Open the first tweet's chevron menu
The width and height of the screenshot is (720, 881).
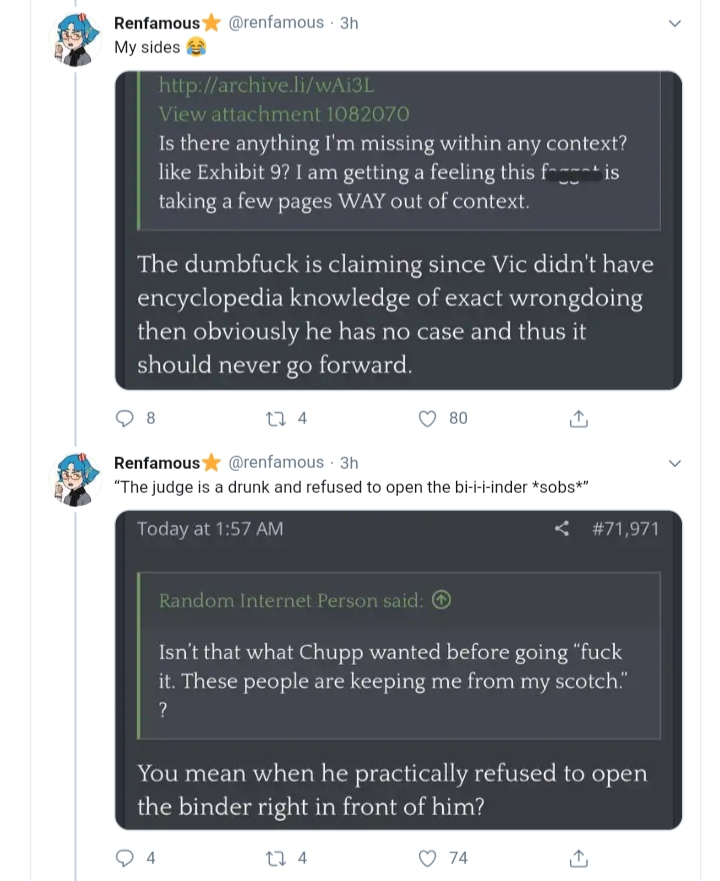pyautogui.click(x=675, y=24)
